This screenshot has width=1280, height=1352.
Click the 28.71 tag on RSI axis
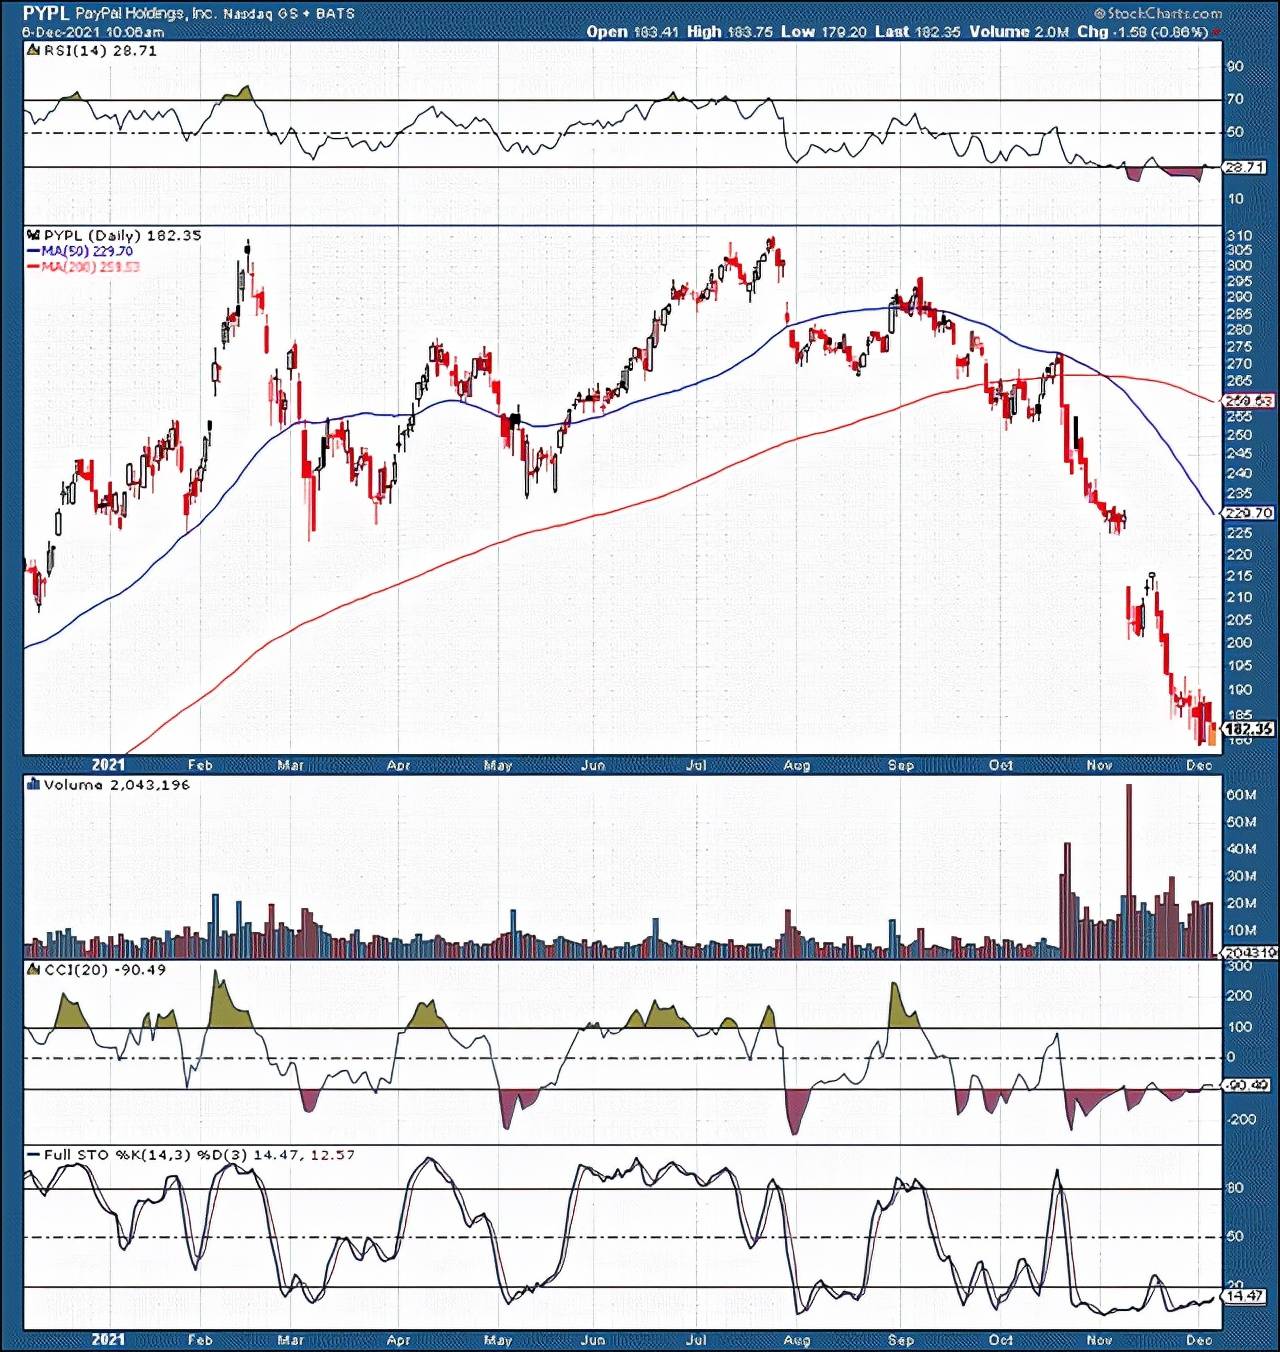pyautogui.click(x=1245, y=168)
